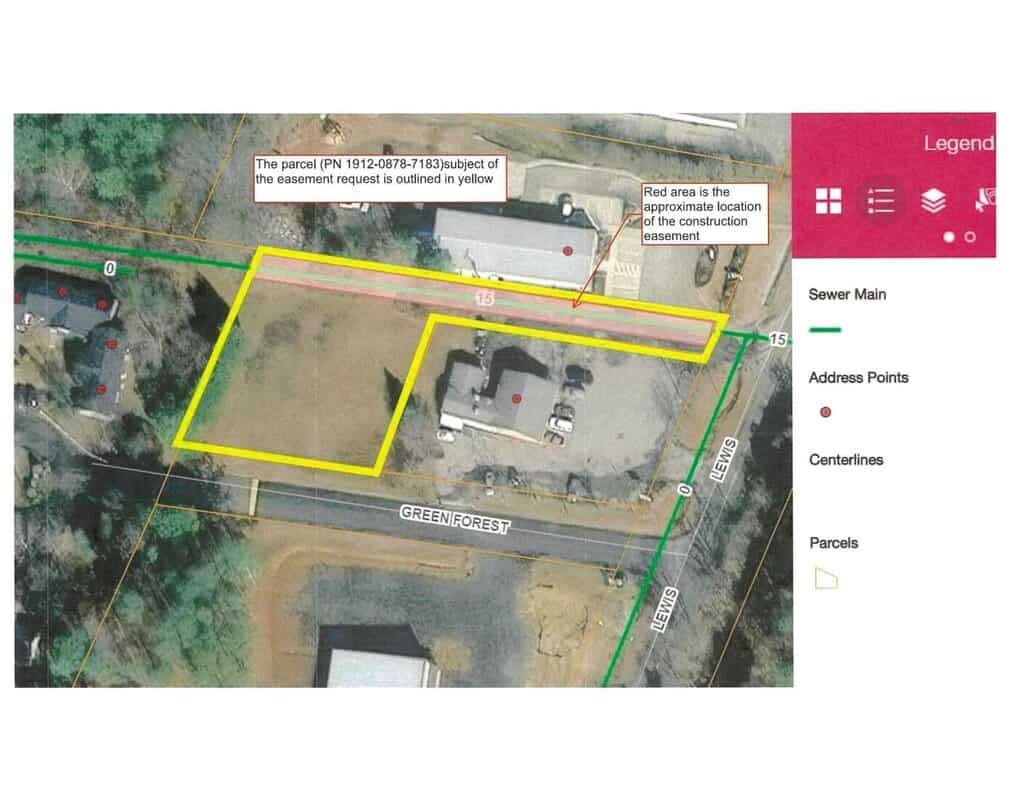Click address point on southern house in yellow notch
Viewport: 1024px width, 791px height.
click(x=516, y=398)
